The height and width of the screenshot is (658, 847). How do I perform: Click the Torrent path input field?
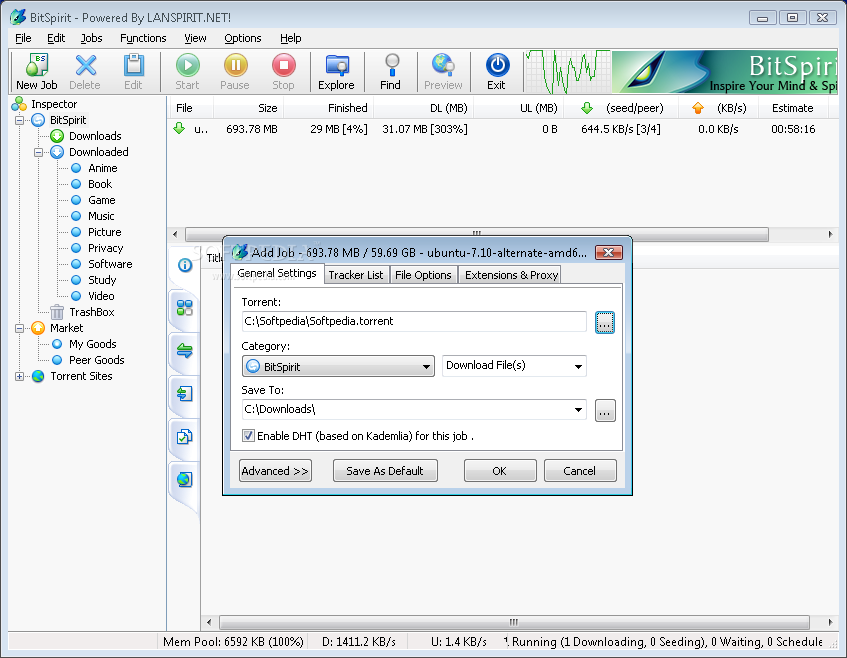[x=414, y=321]
